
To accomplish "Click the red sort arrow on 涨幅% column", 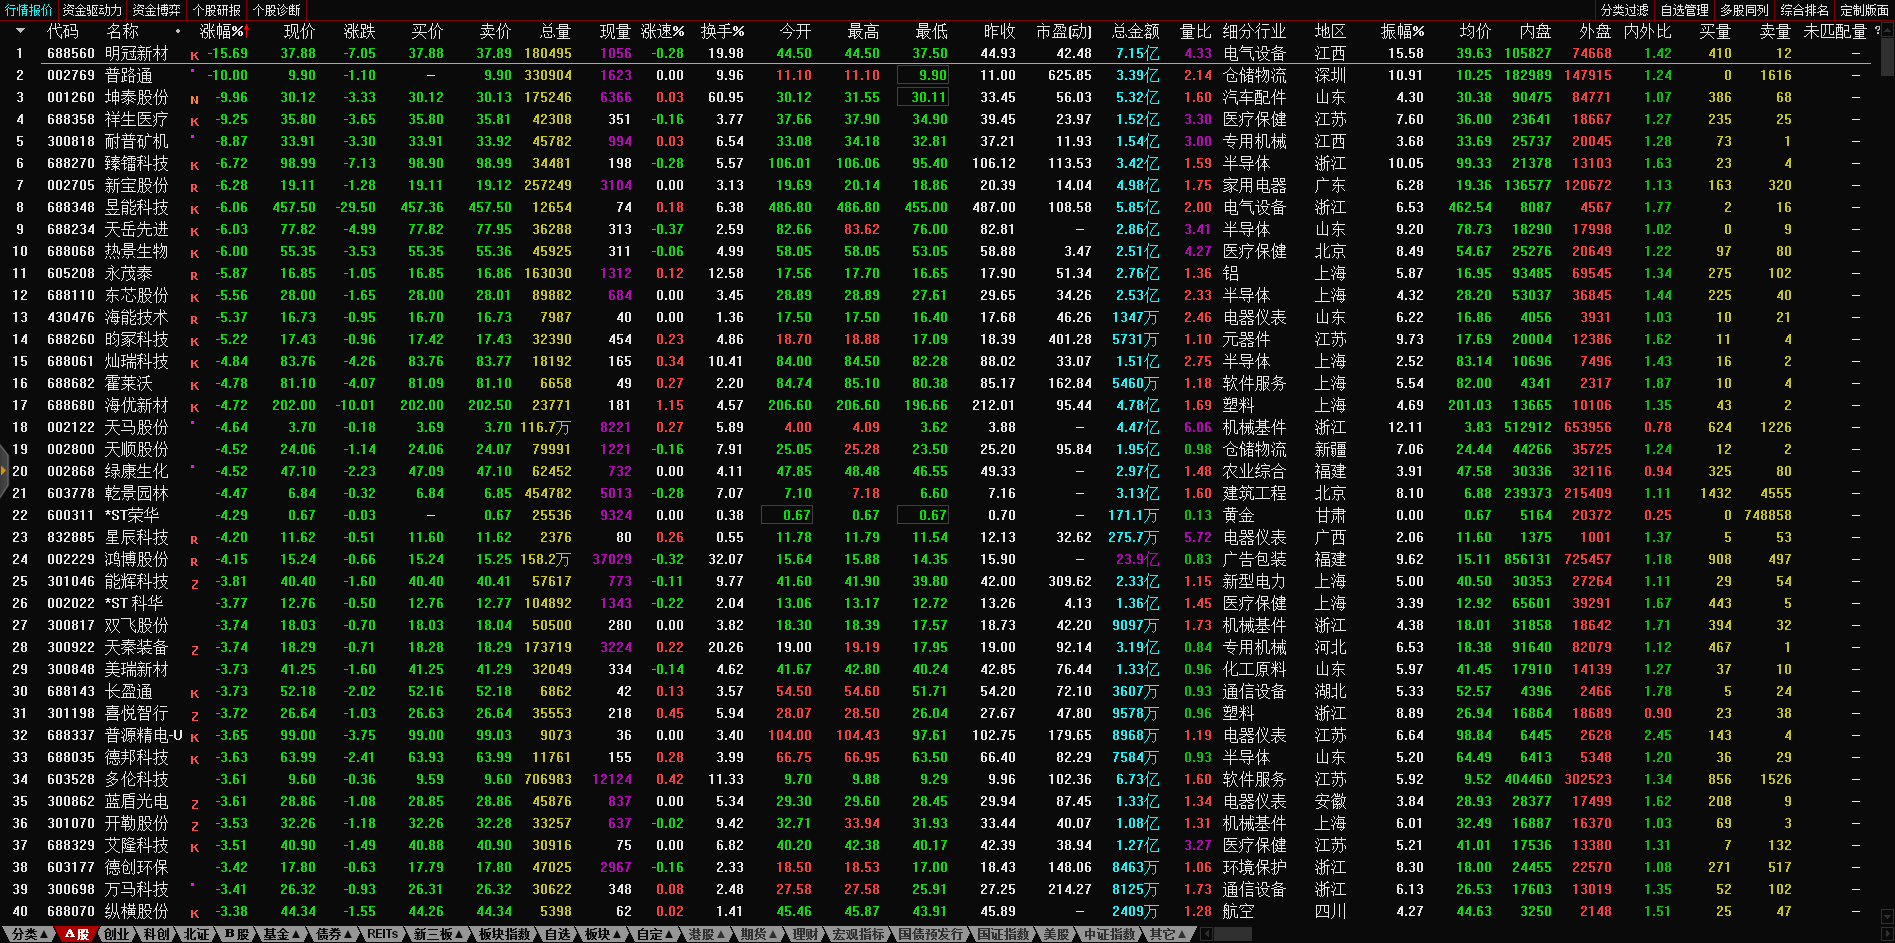I will pos(243,32).
